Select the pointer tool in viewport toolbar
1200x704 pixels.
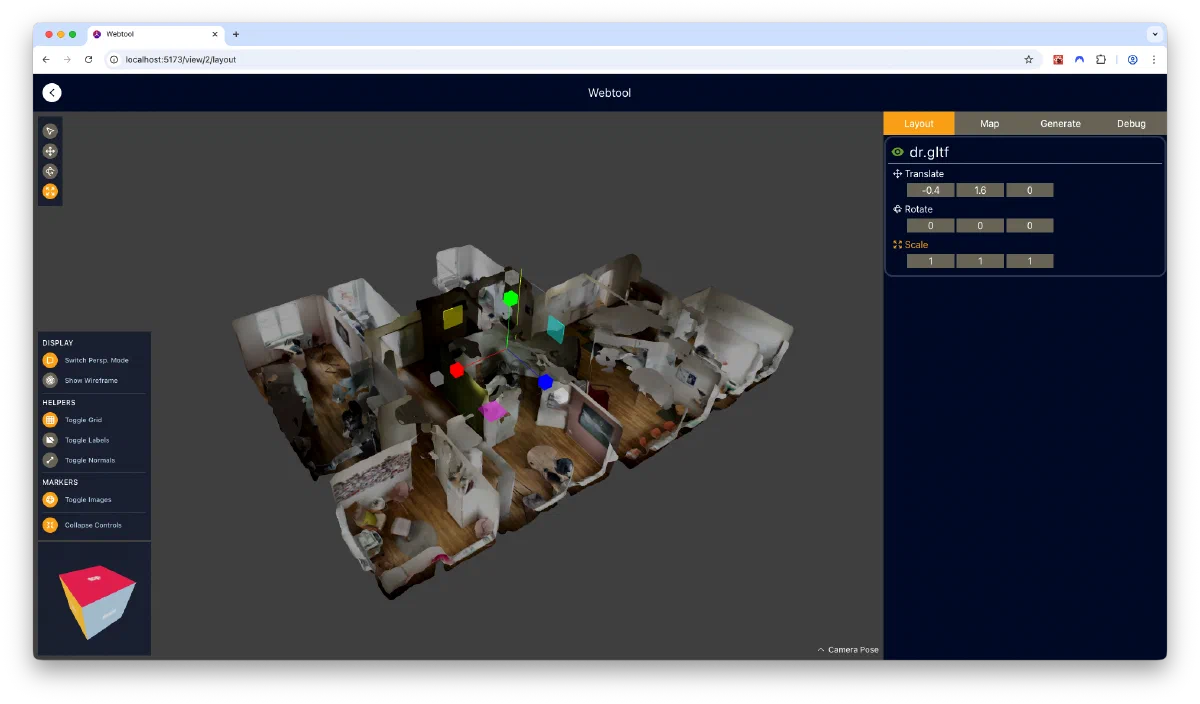50,131
